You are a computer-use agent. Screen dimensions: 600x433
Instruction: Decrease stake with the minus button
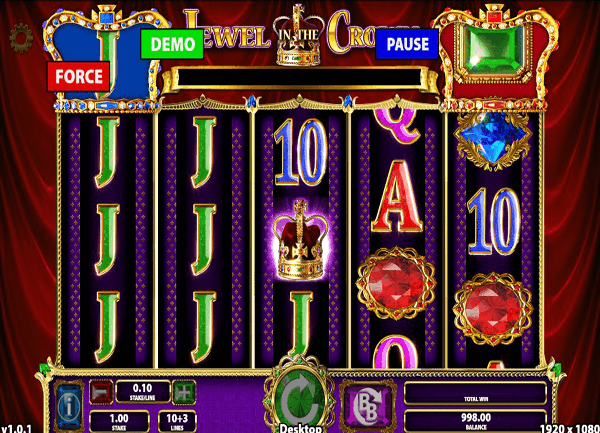(x=101, y=392)
